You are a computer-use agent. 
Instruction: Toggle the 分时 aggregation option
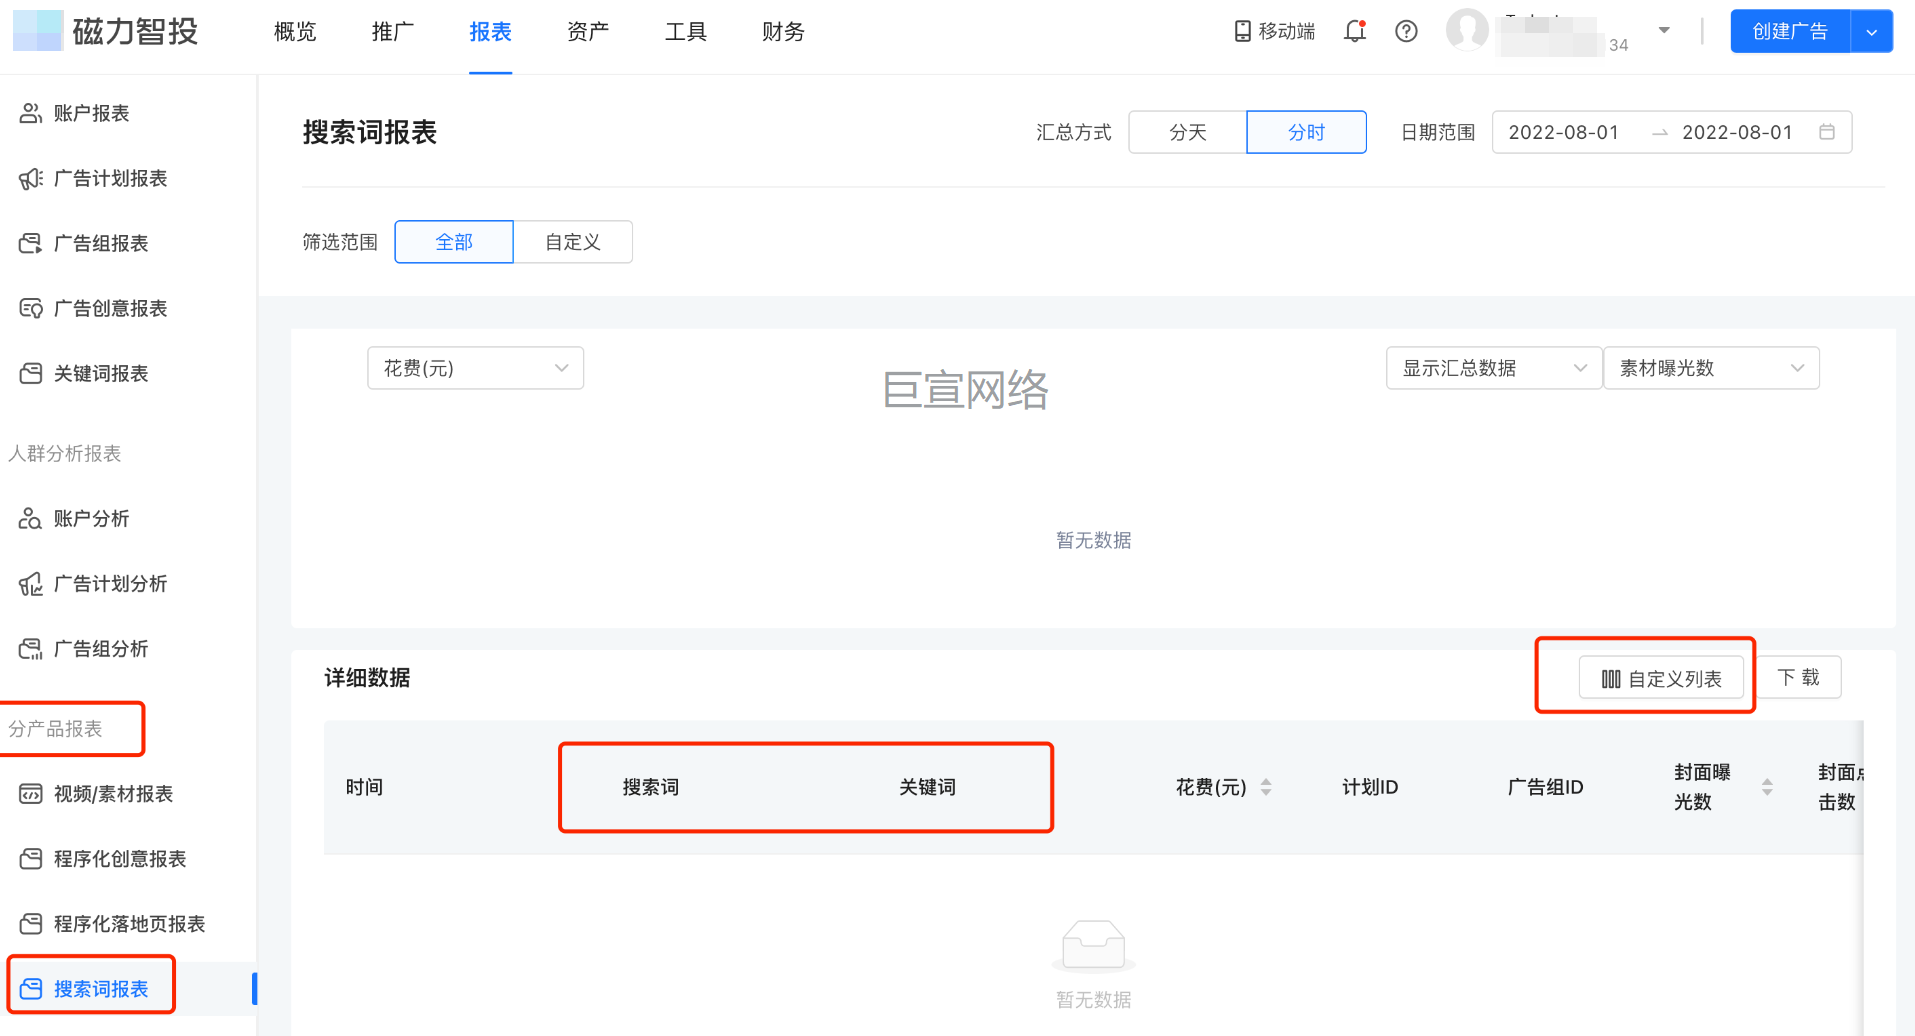1306,131
